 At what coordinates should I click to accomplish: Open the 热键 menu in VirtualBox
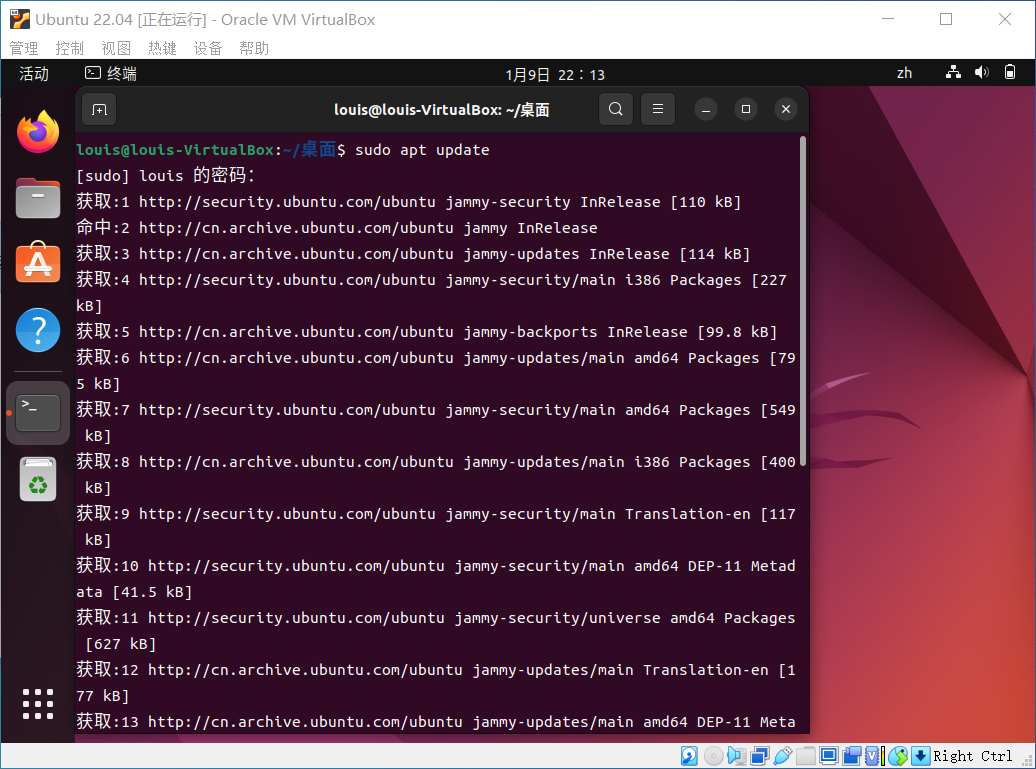(x=162, y=48)
